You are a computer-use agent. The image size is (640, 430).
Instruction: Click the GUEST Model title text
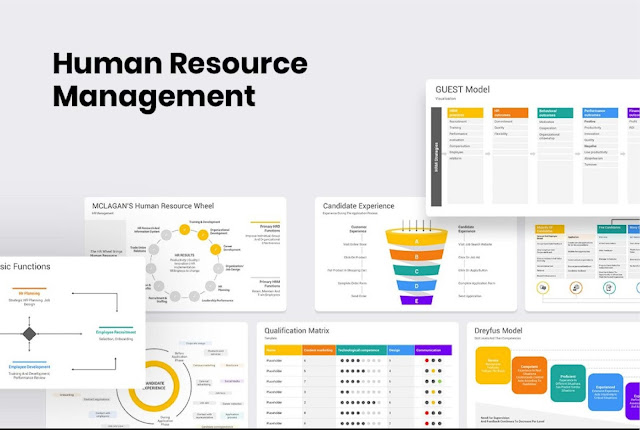(462, 89)
